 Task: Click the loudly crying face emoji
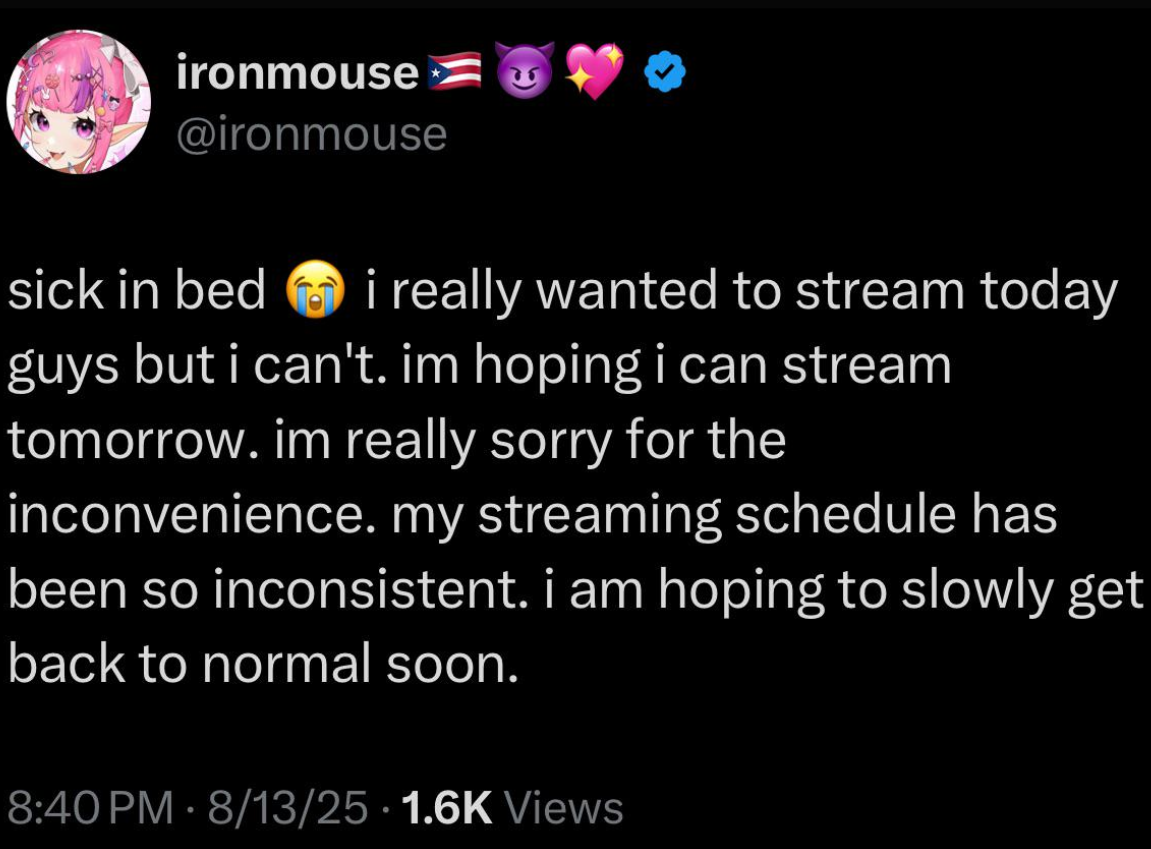pyautogui.click(x=315, y=292)
